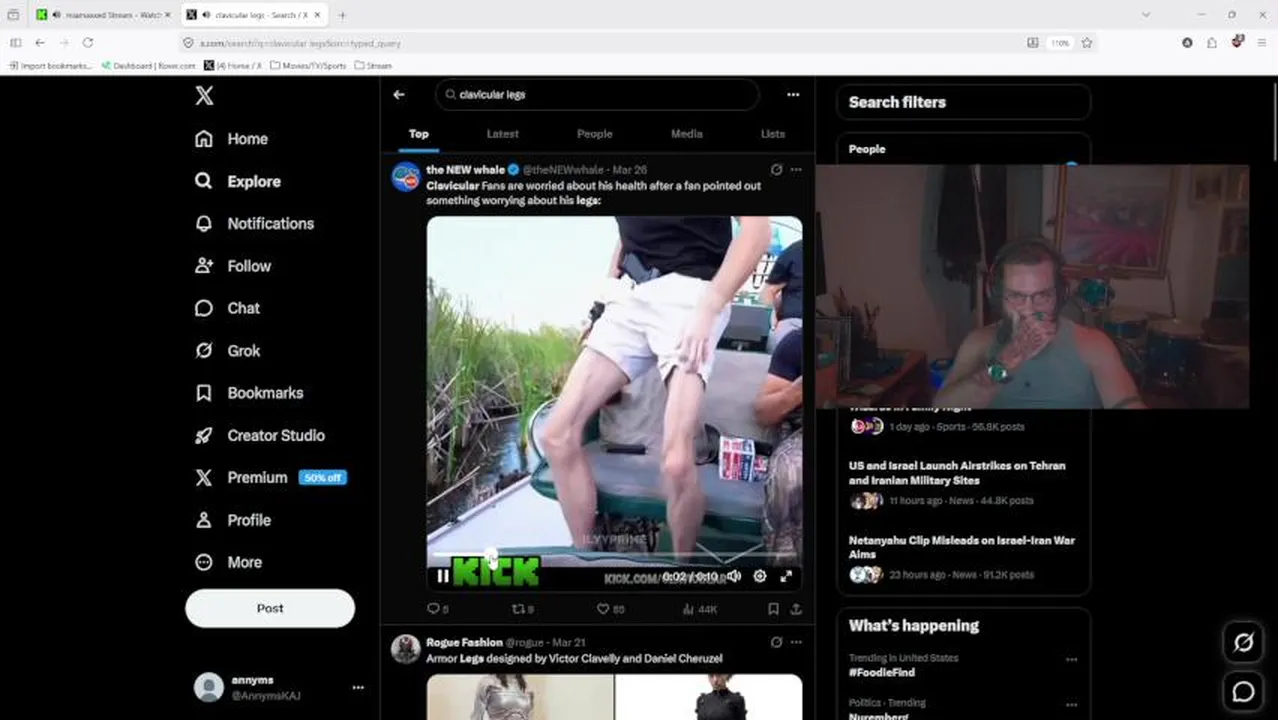The image size is (1278, 720).
Task: Click the Post button
Action: pos(270,608)
